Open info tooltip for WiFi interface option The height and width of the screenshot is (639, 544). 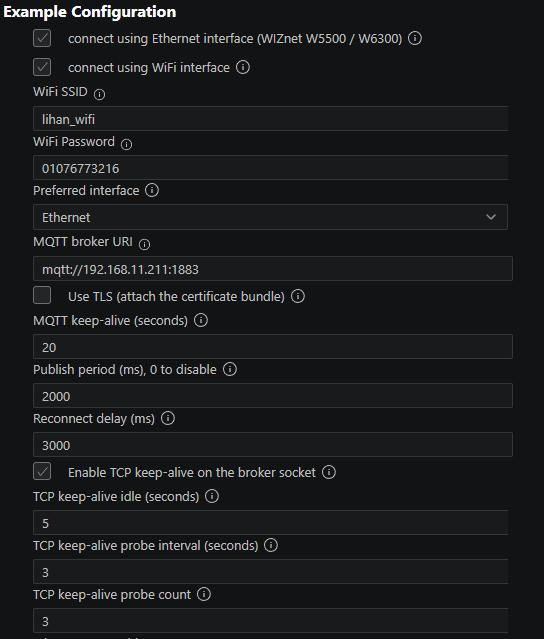[243, 67]
